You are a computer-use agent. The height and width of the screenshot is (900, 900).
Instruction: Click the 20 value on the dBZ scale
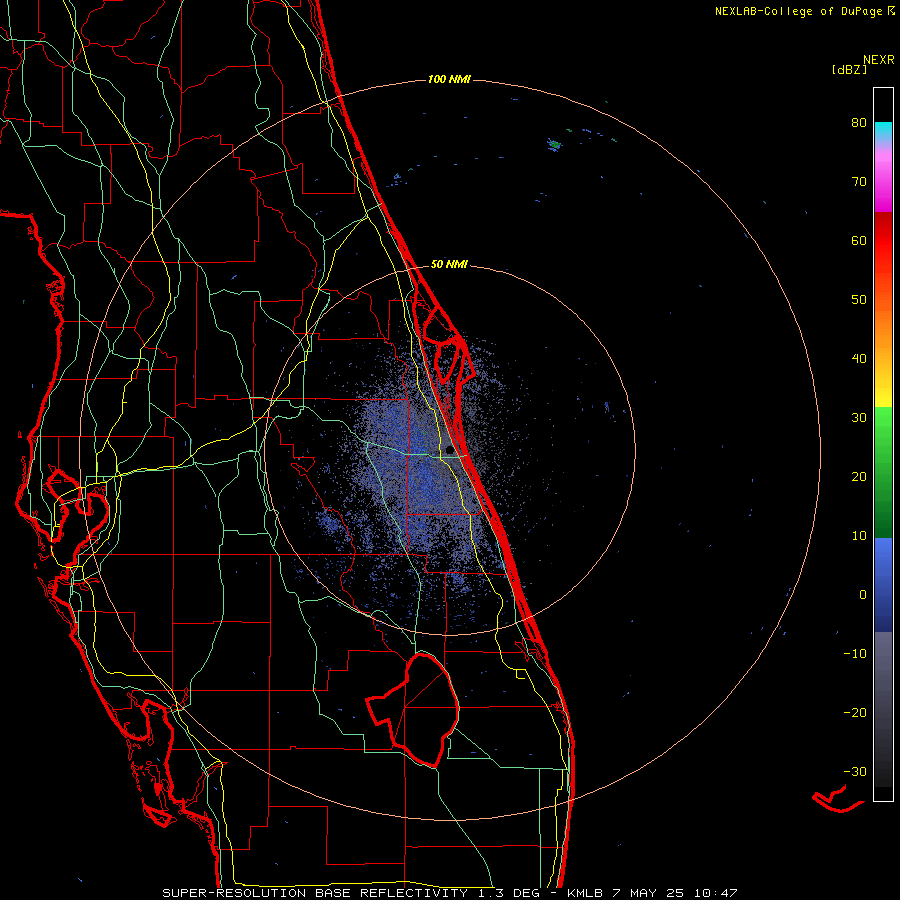[859, 476]
